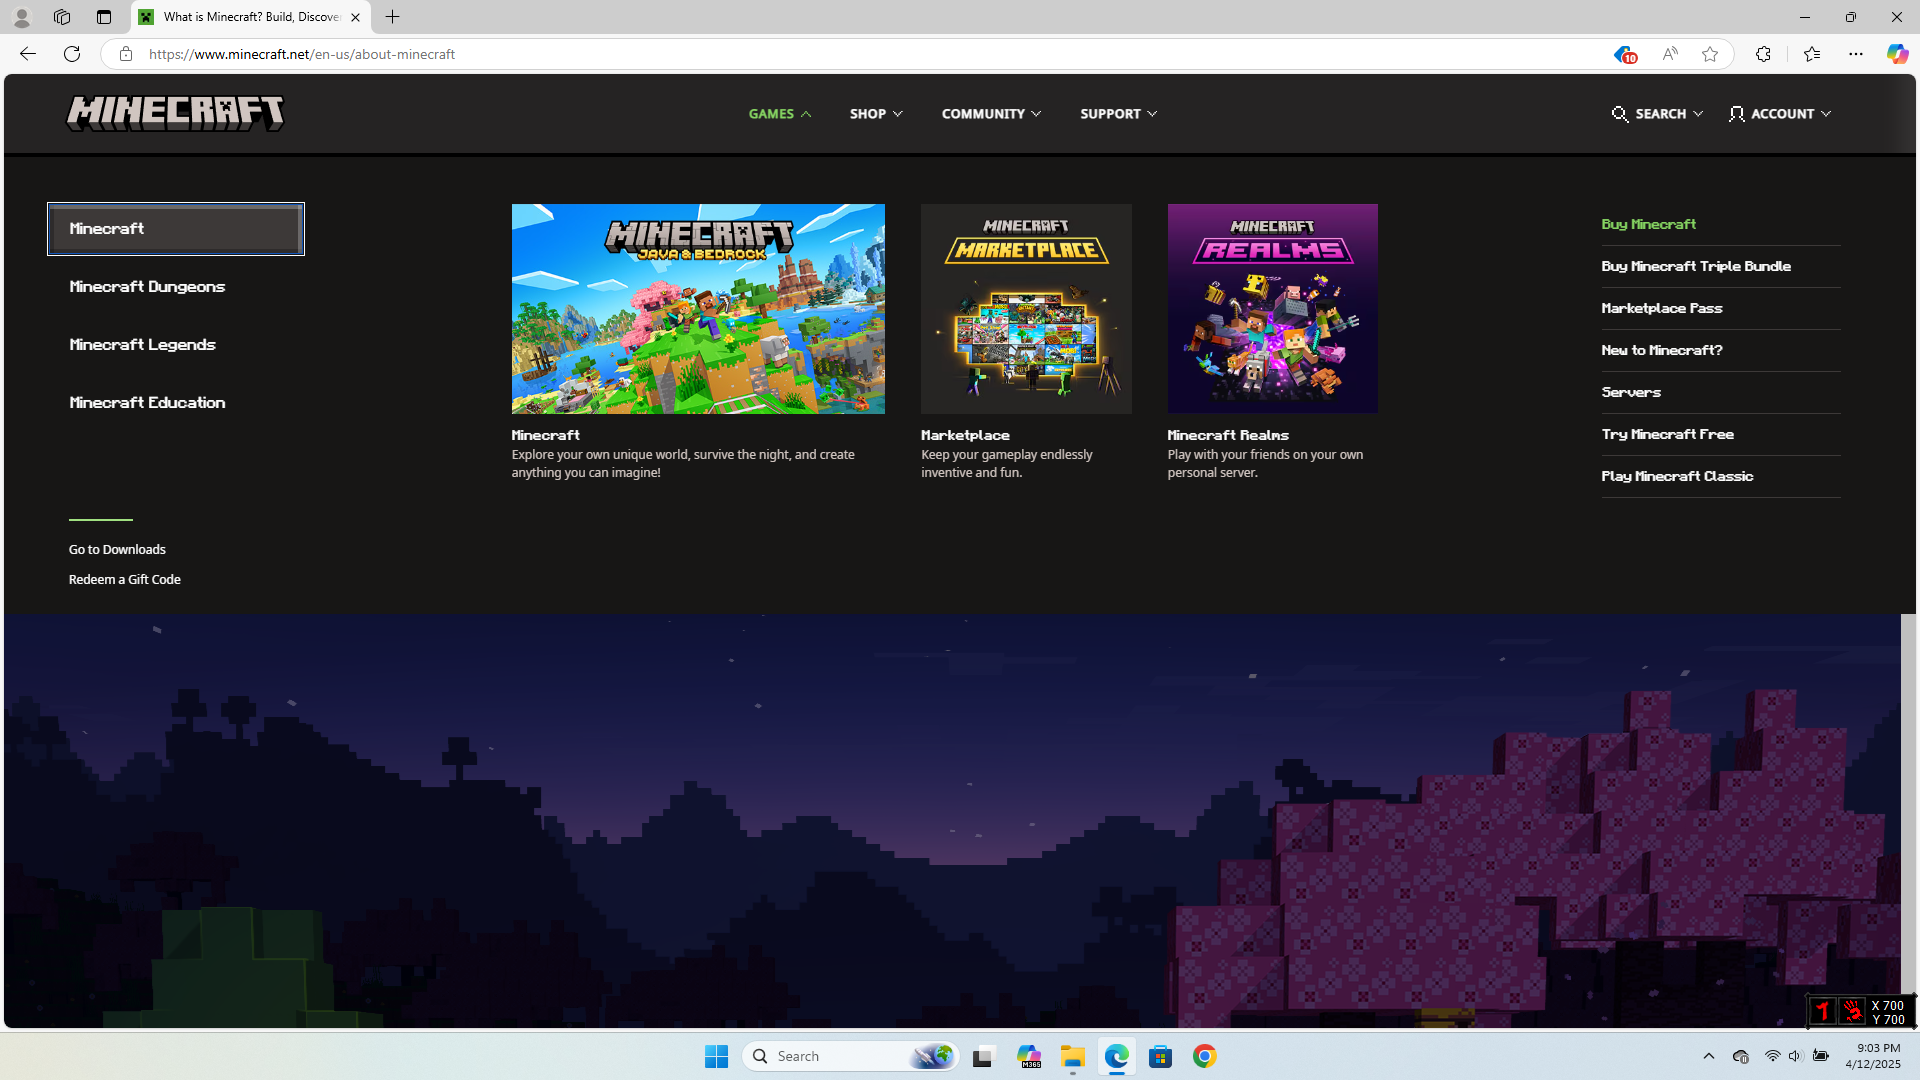Image resolution: width=1920 pixels, height=1080 pixels.
Task: Close the Minecraft browser tab
Action: tap(355, 17)
